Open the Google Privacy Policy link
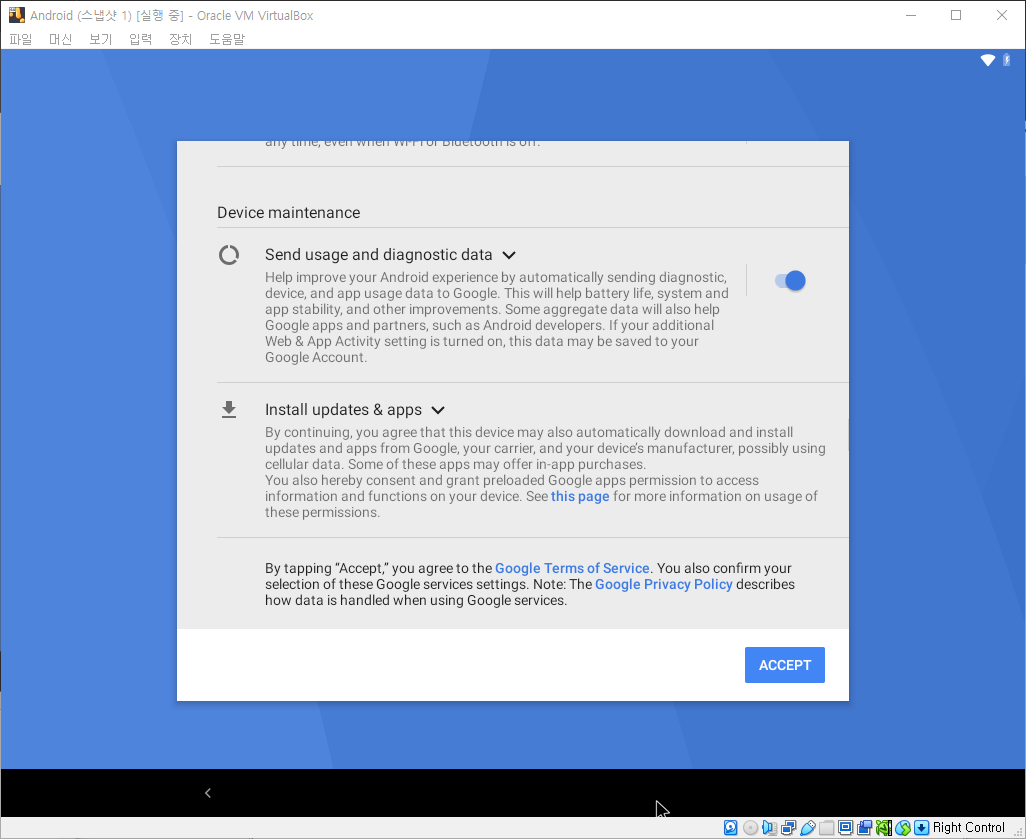The height and width of the screenshot is (839, 1026). tap(663, 584)
